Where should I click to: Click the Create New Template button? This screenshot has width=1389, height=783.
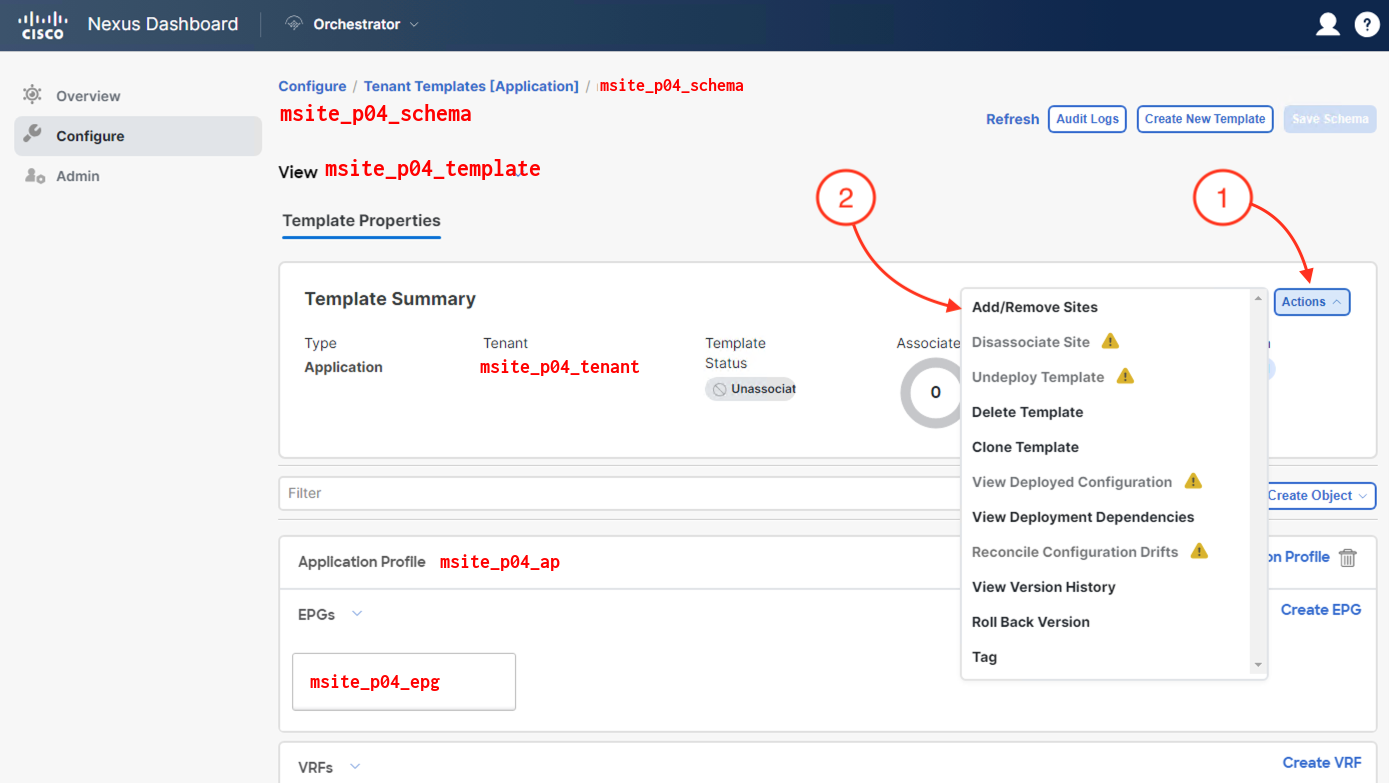1205,119
